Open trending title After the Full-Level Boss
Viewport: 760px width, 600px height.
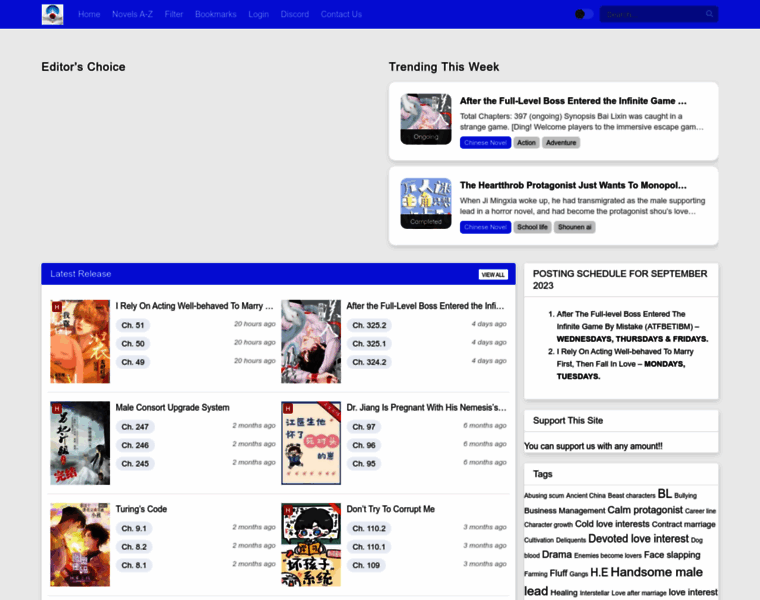[573, 101]
